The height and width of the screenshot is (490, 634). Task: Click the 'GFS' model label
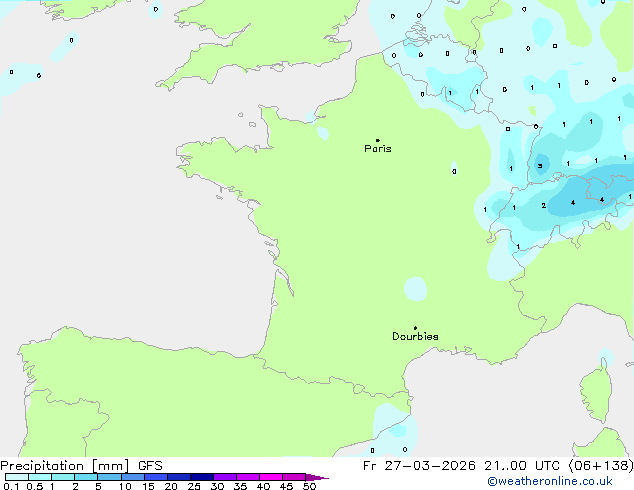[x=150, y=466]
